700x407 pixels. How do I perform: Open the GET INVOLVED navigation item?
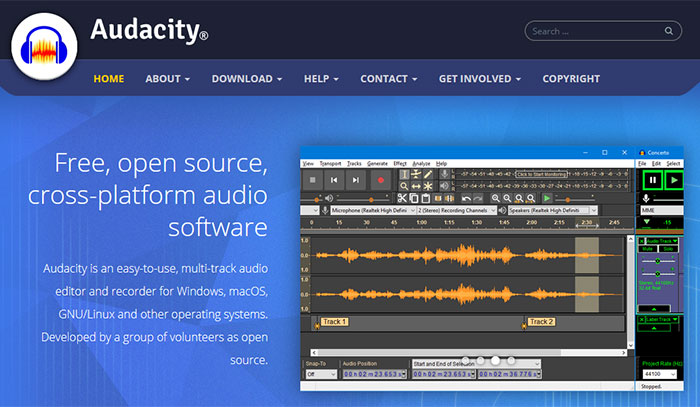click(x=479, y=79)
